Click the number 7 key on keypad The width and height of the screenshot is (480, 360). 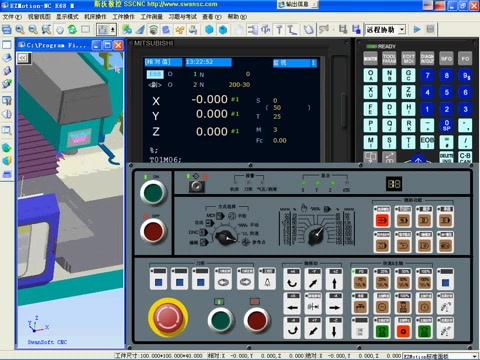[427, 75]
